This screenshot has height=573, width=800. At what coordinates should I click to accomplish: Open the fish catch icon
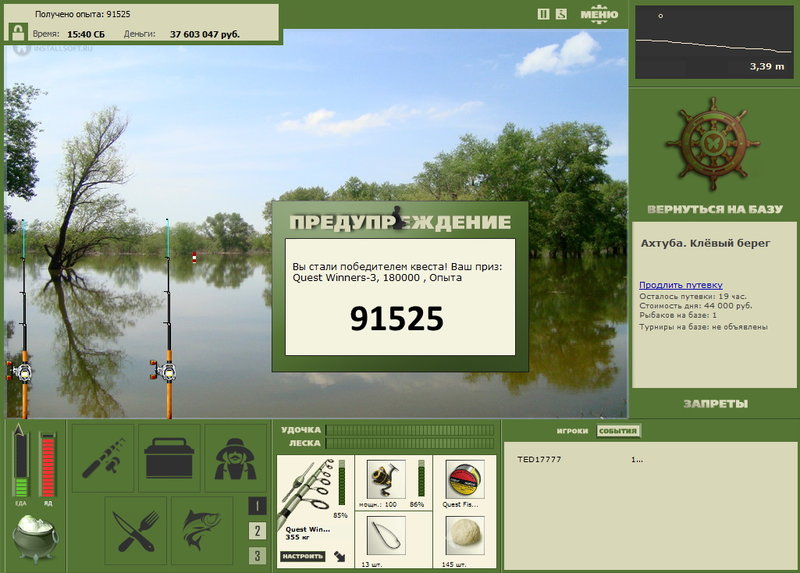click(x=202, y=531)
